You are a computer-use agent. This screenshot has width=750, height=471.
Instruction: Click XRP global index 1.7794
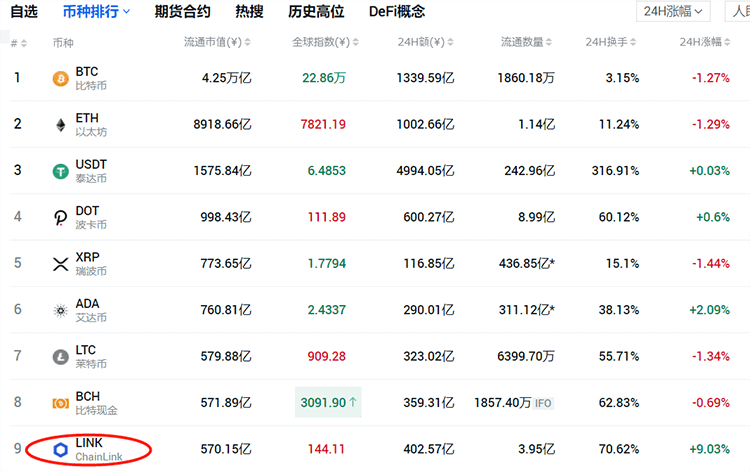click(326, 263)
